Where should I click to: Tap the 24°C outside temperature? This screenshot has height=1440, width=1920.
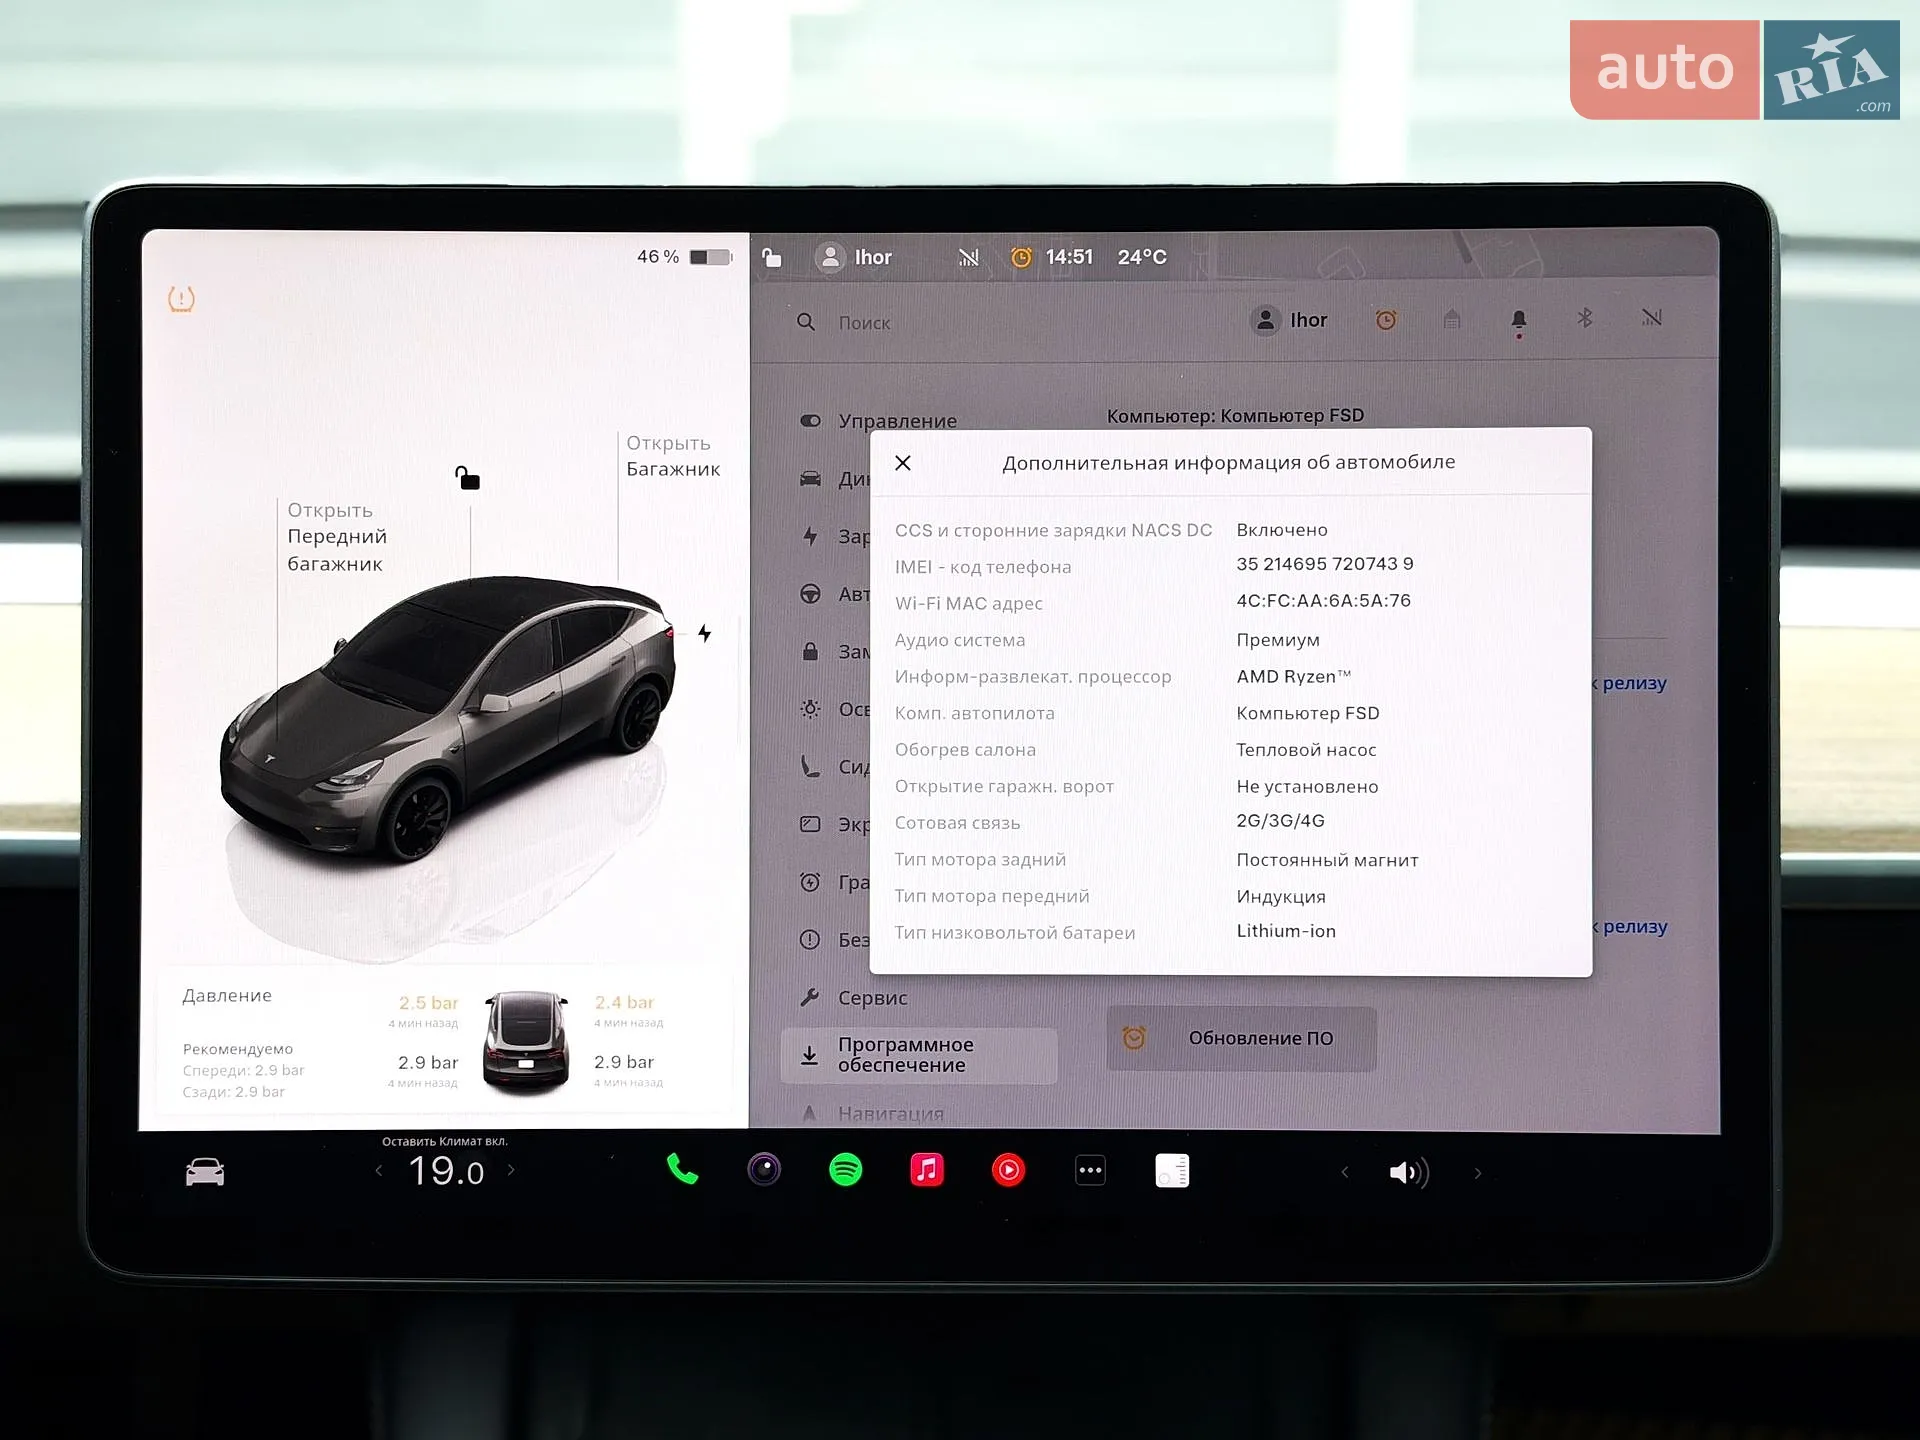pyautogui.click(x=1142, y=257)
